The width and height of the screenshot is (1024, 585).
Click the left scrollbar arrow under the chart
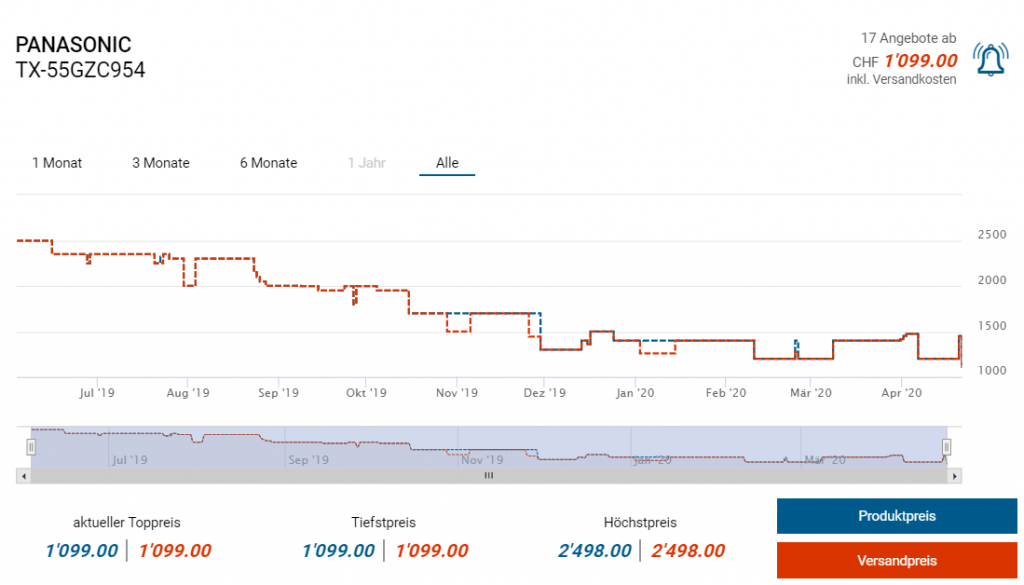point(22,476)
